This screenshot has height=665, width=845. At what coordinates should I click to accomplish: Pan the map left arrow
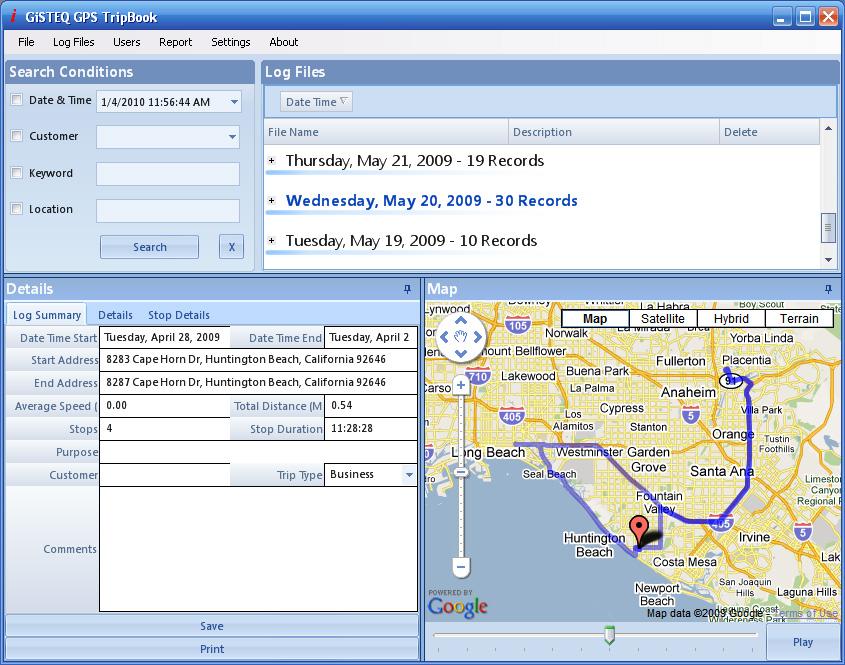tap(445, 337)
